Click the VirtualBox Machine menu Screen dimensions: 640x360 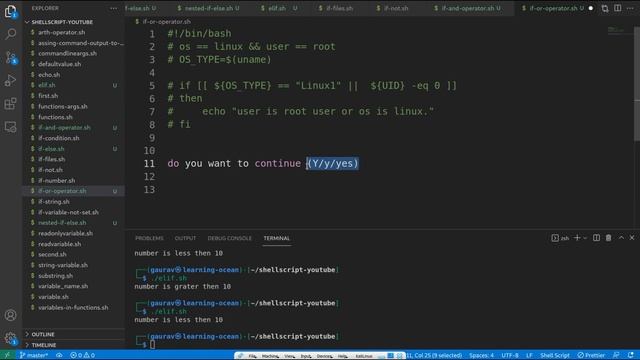(x=270, y=356)
